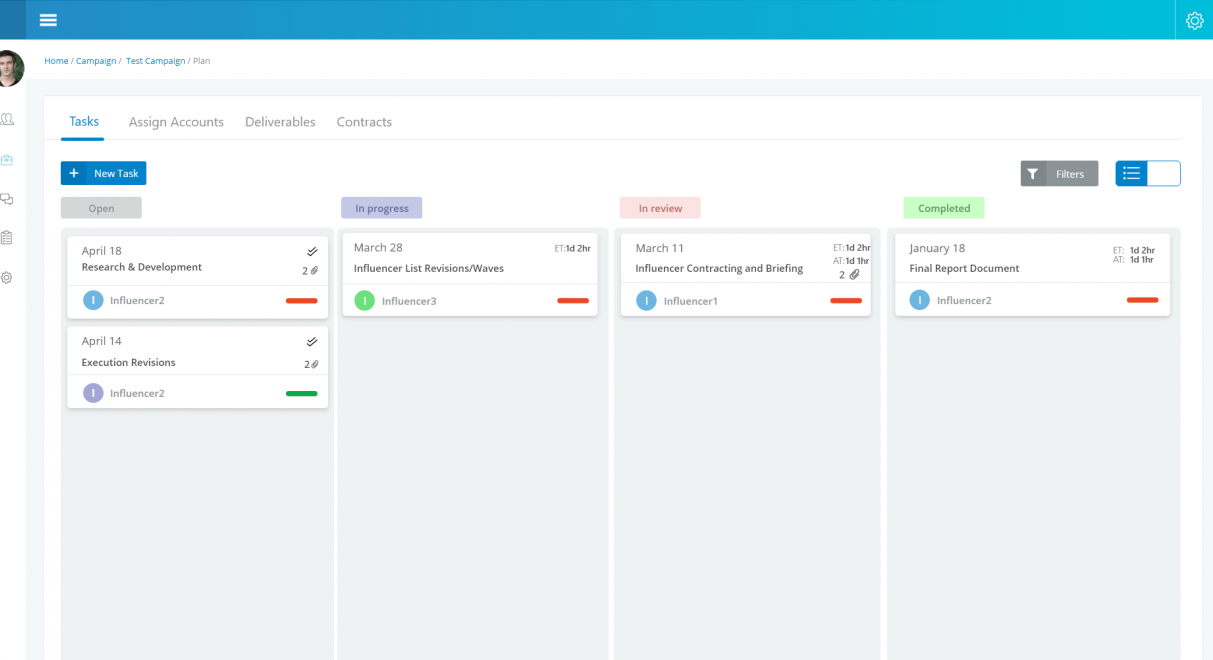Click the Influencer2 avatar on Final Report Document card

(919, 299)
